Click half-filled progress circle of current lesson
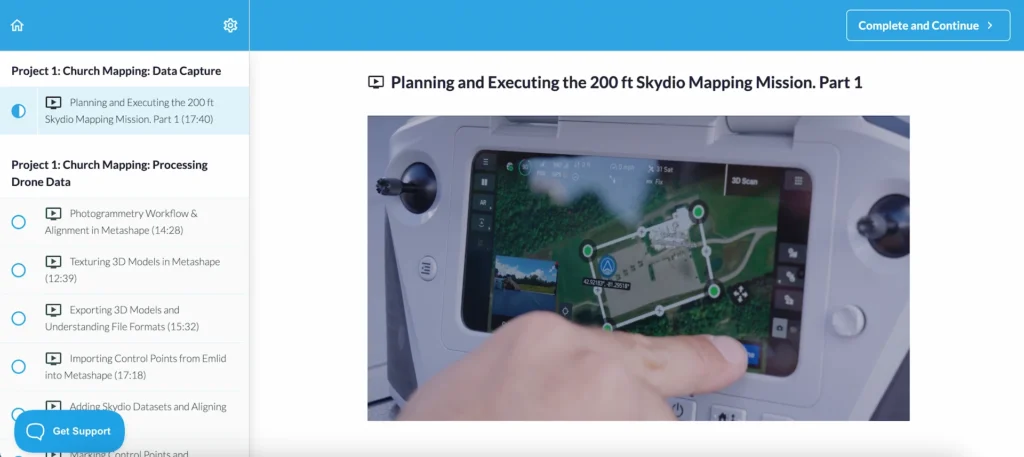The height and width of the screenshot is (457, 1024). (x=19, y=111)
